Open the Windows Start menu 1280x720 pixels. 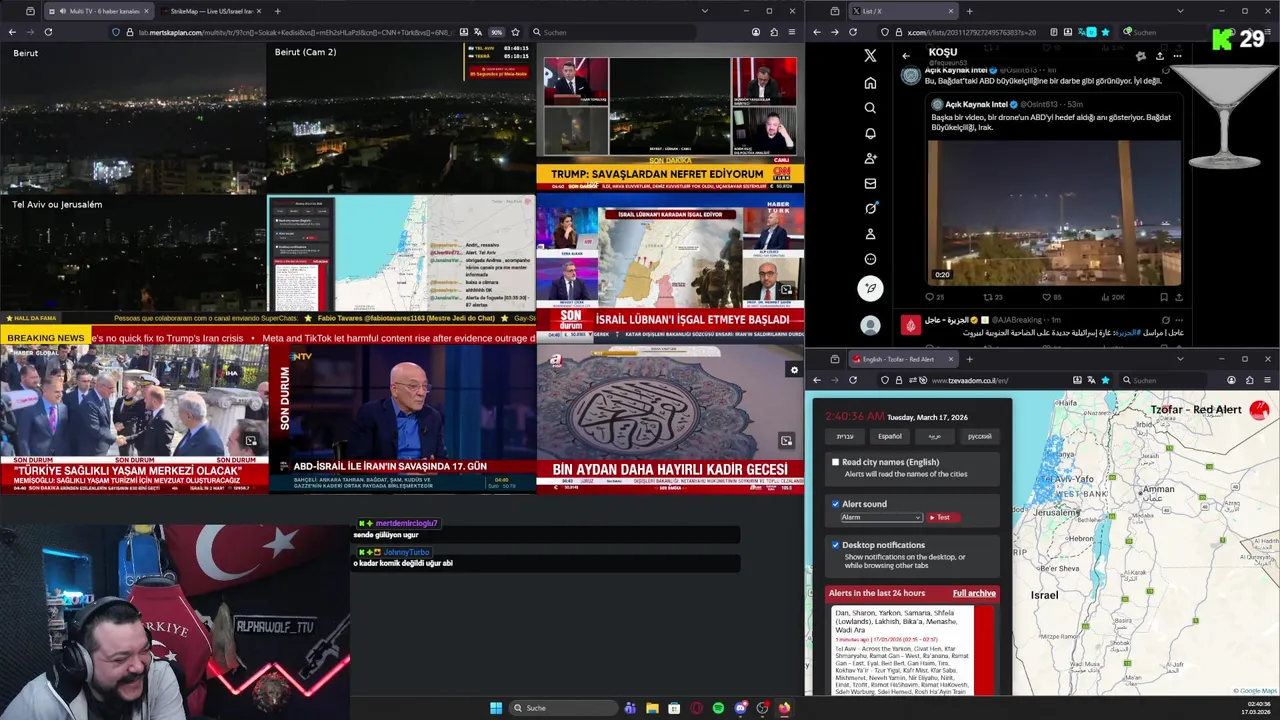(496, 708)
